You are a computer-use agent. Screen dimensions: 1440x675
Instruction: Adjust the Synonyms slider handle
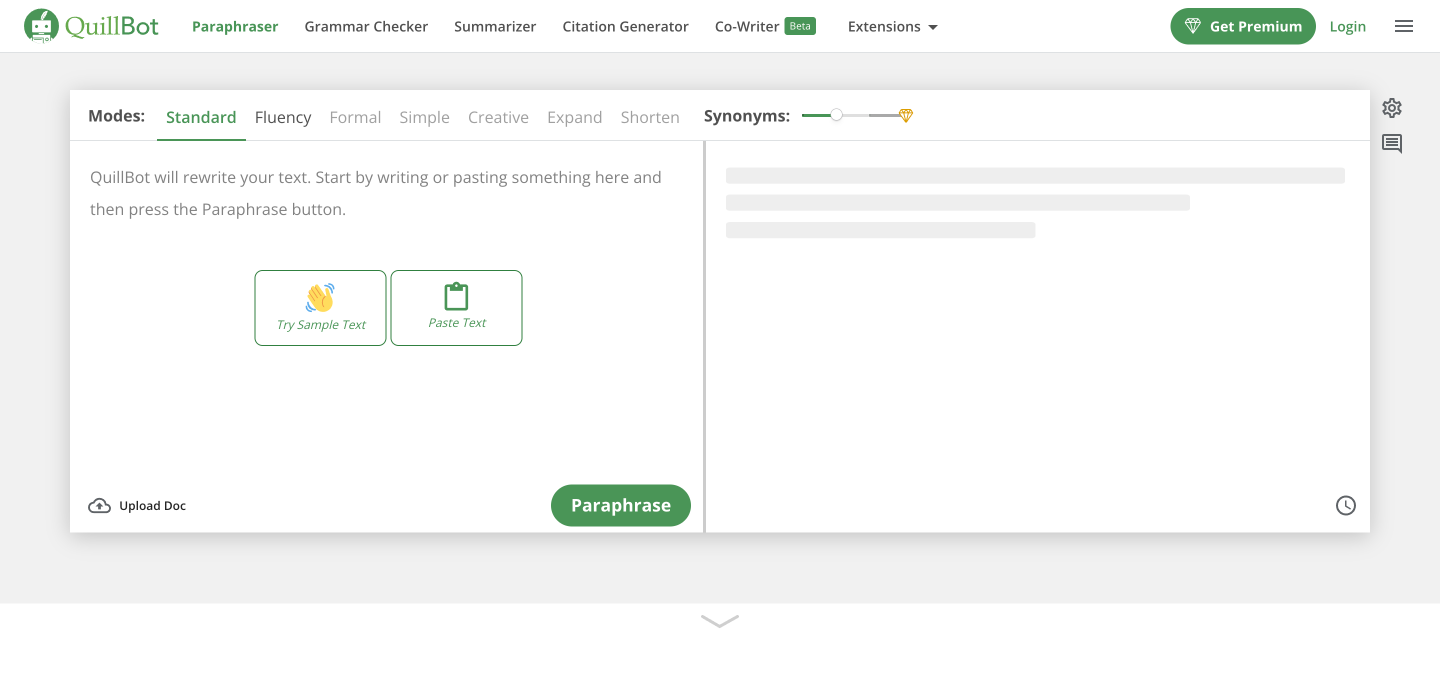pos(837,116)
